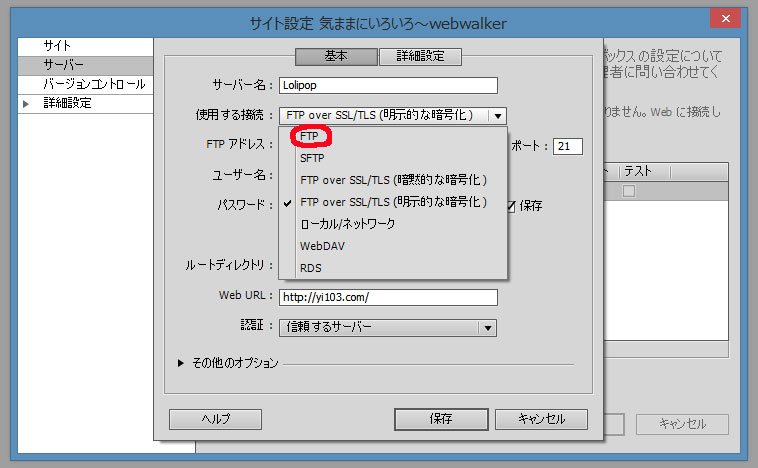
Task: Select FTP over SSL/TLS implicit encryption option
Action: (x=392, y=180)
